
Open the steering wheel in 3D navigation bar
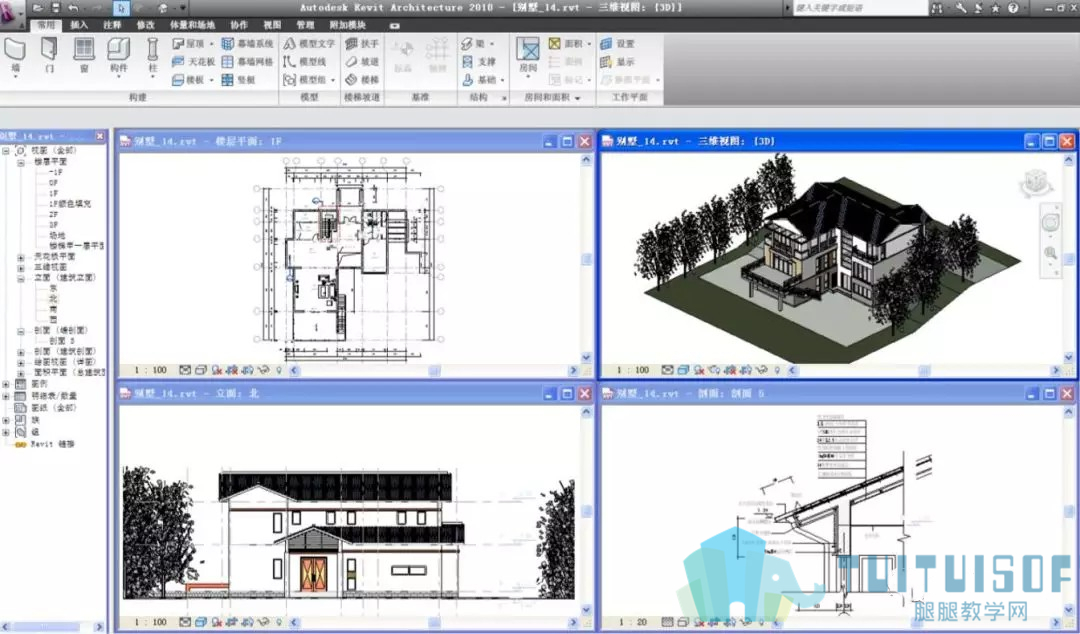click(x=1050, y=223)
